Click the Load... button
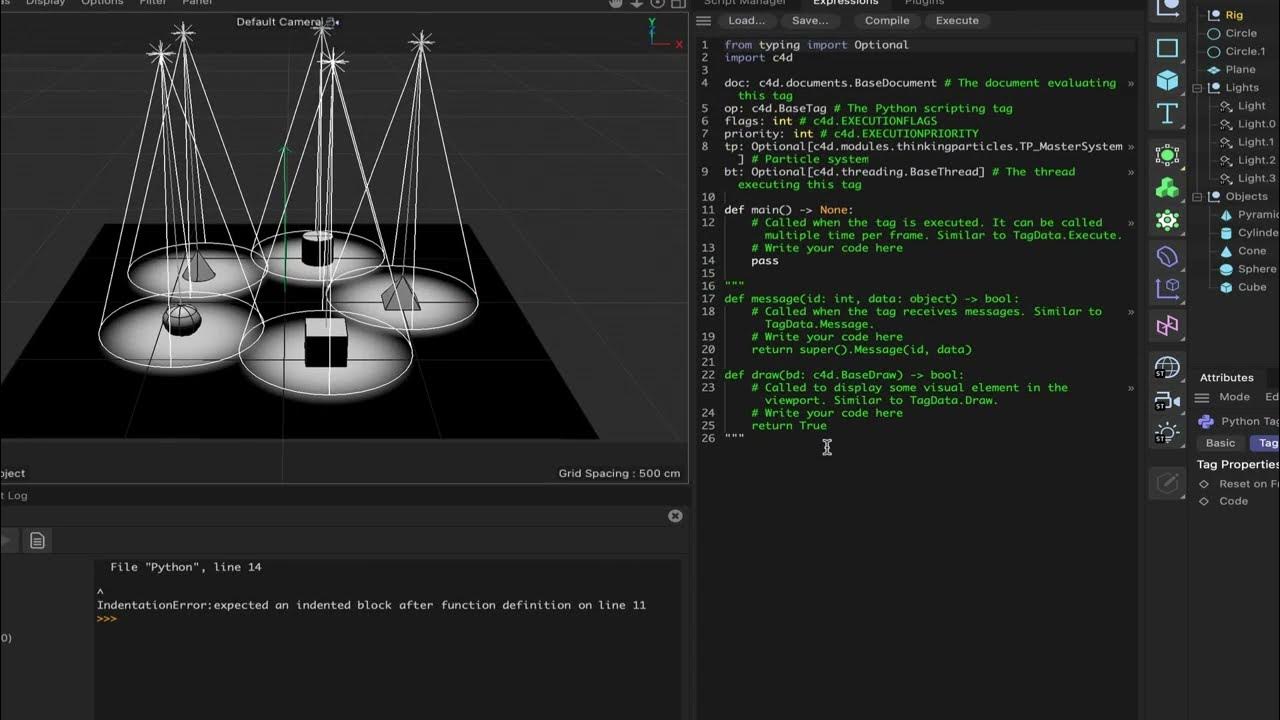The image size is (1280, 720). pos(746,20)
